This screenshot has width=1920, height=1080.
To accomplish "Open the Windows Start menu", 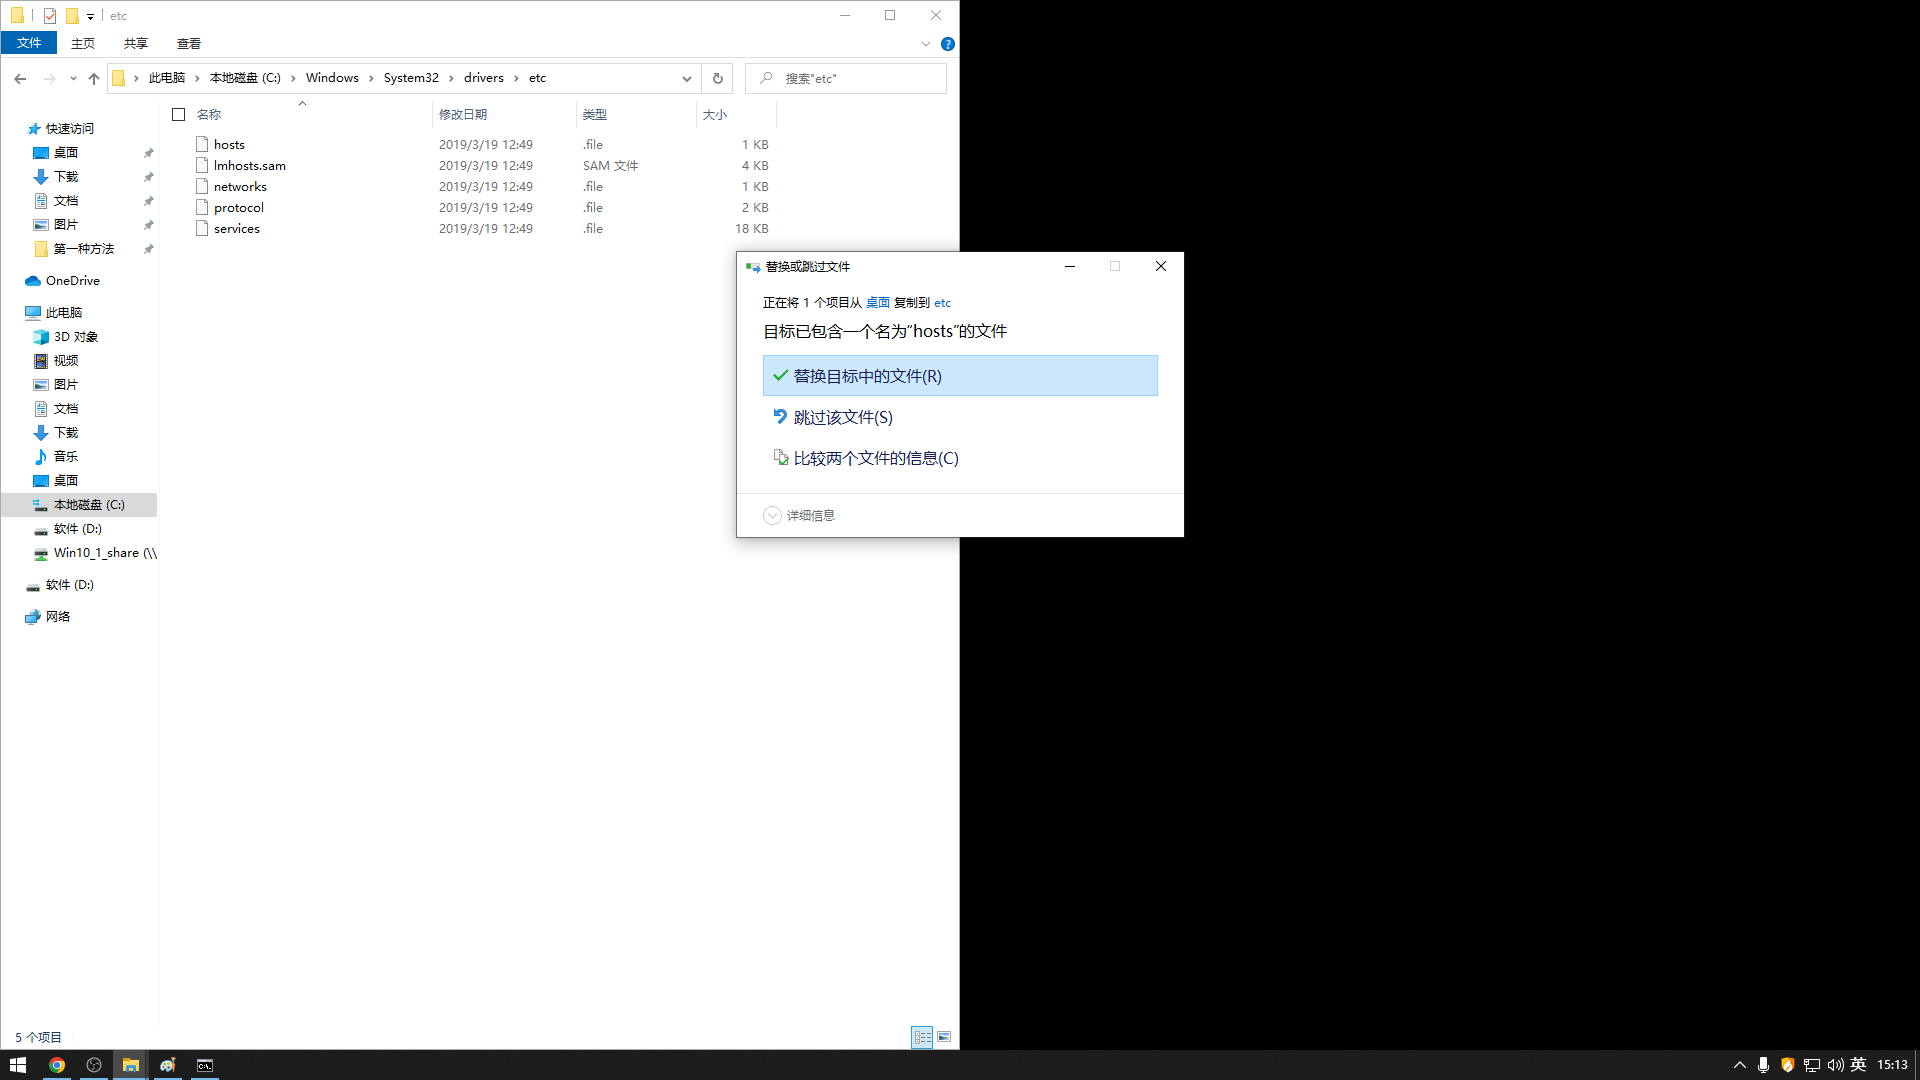I will (x=18, y=1065).
